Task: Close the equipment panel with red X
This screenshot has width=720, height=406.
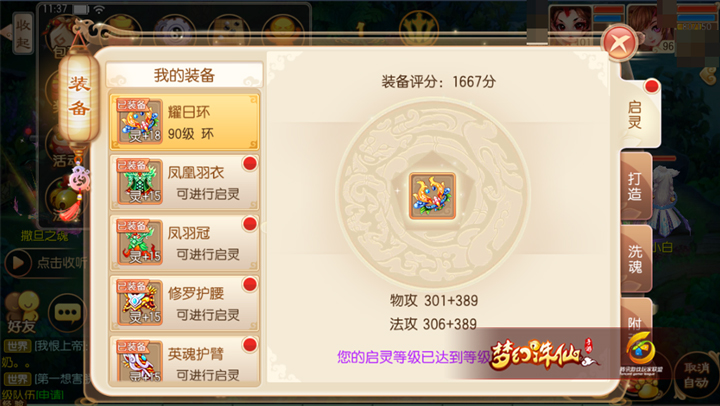Action: (x=619, y=43)
